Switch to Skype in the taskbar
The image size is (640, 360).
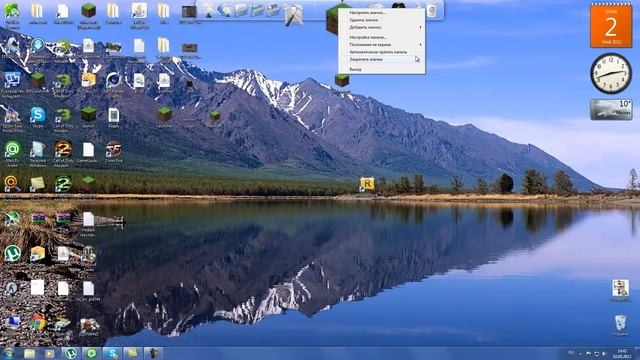point(112,353)
